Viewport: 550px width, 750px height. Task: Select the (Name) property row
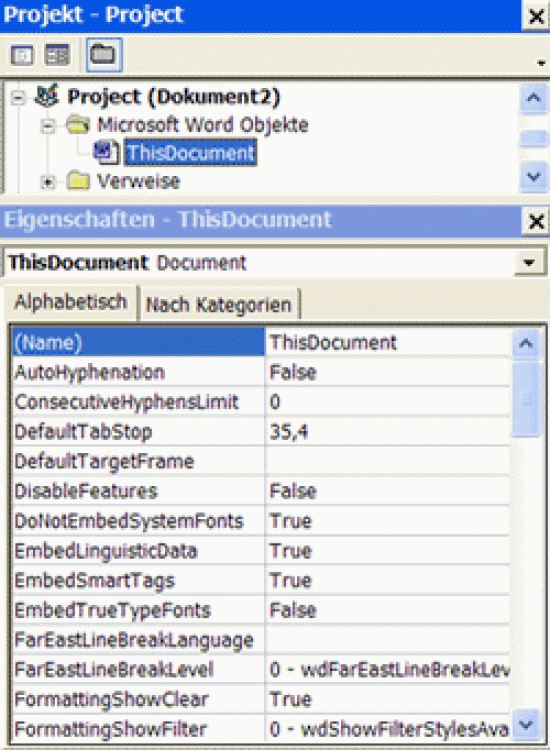138,342
